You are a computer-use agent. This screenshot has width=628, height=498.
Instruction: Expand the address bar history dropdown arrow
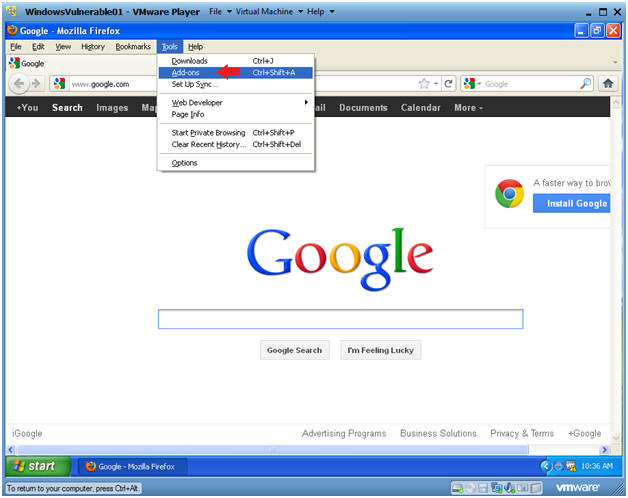click(x=436, y=84)
